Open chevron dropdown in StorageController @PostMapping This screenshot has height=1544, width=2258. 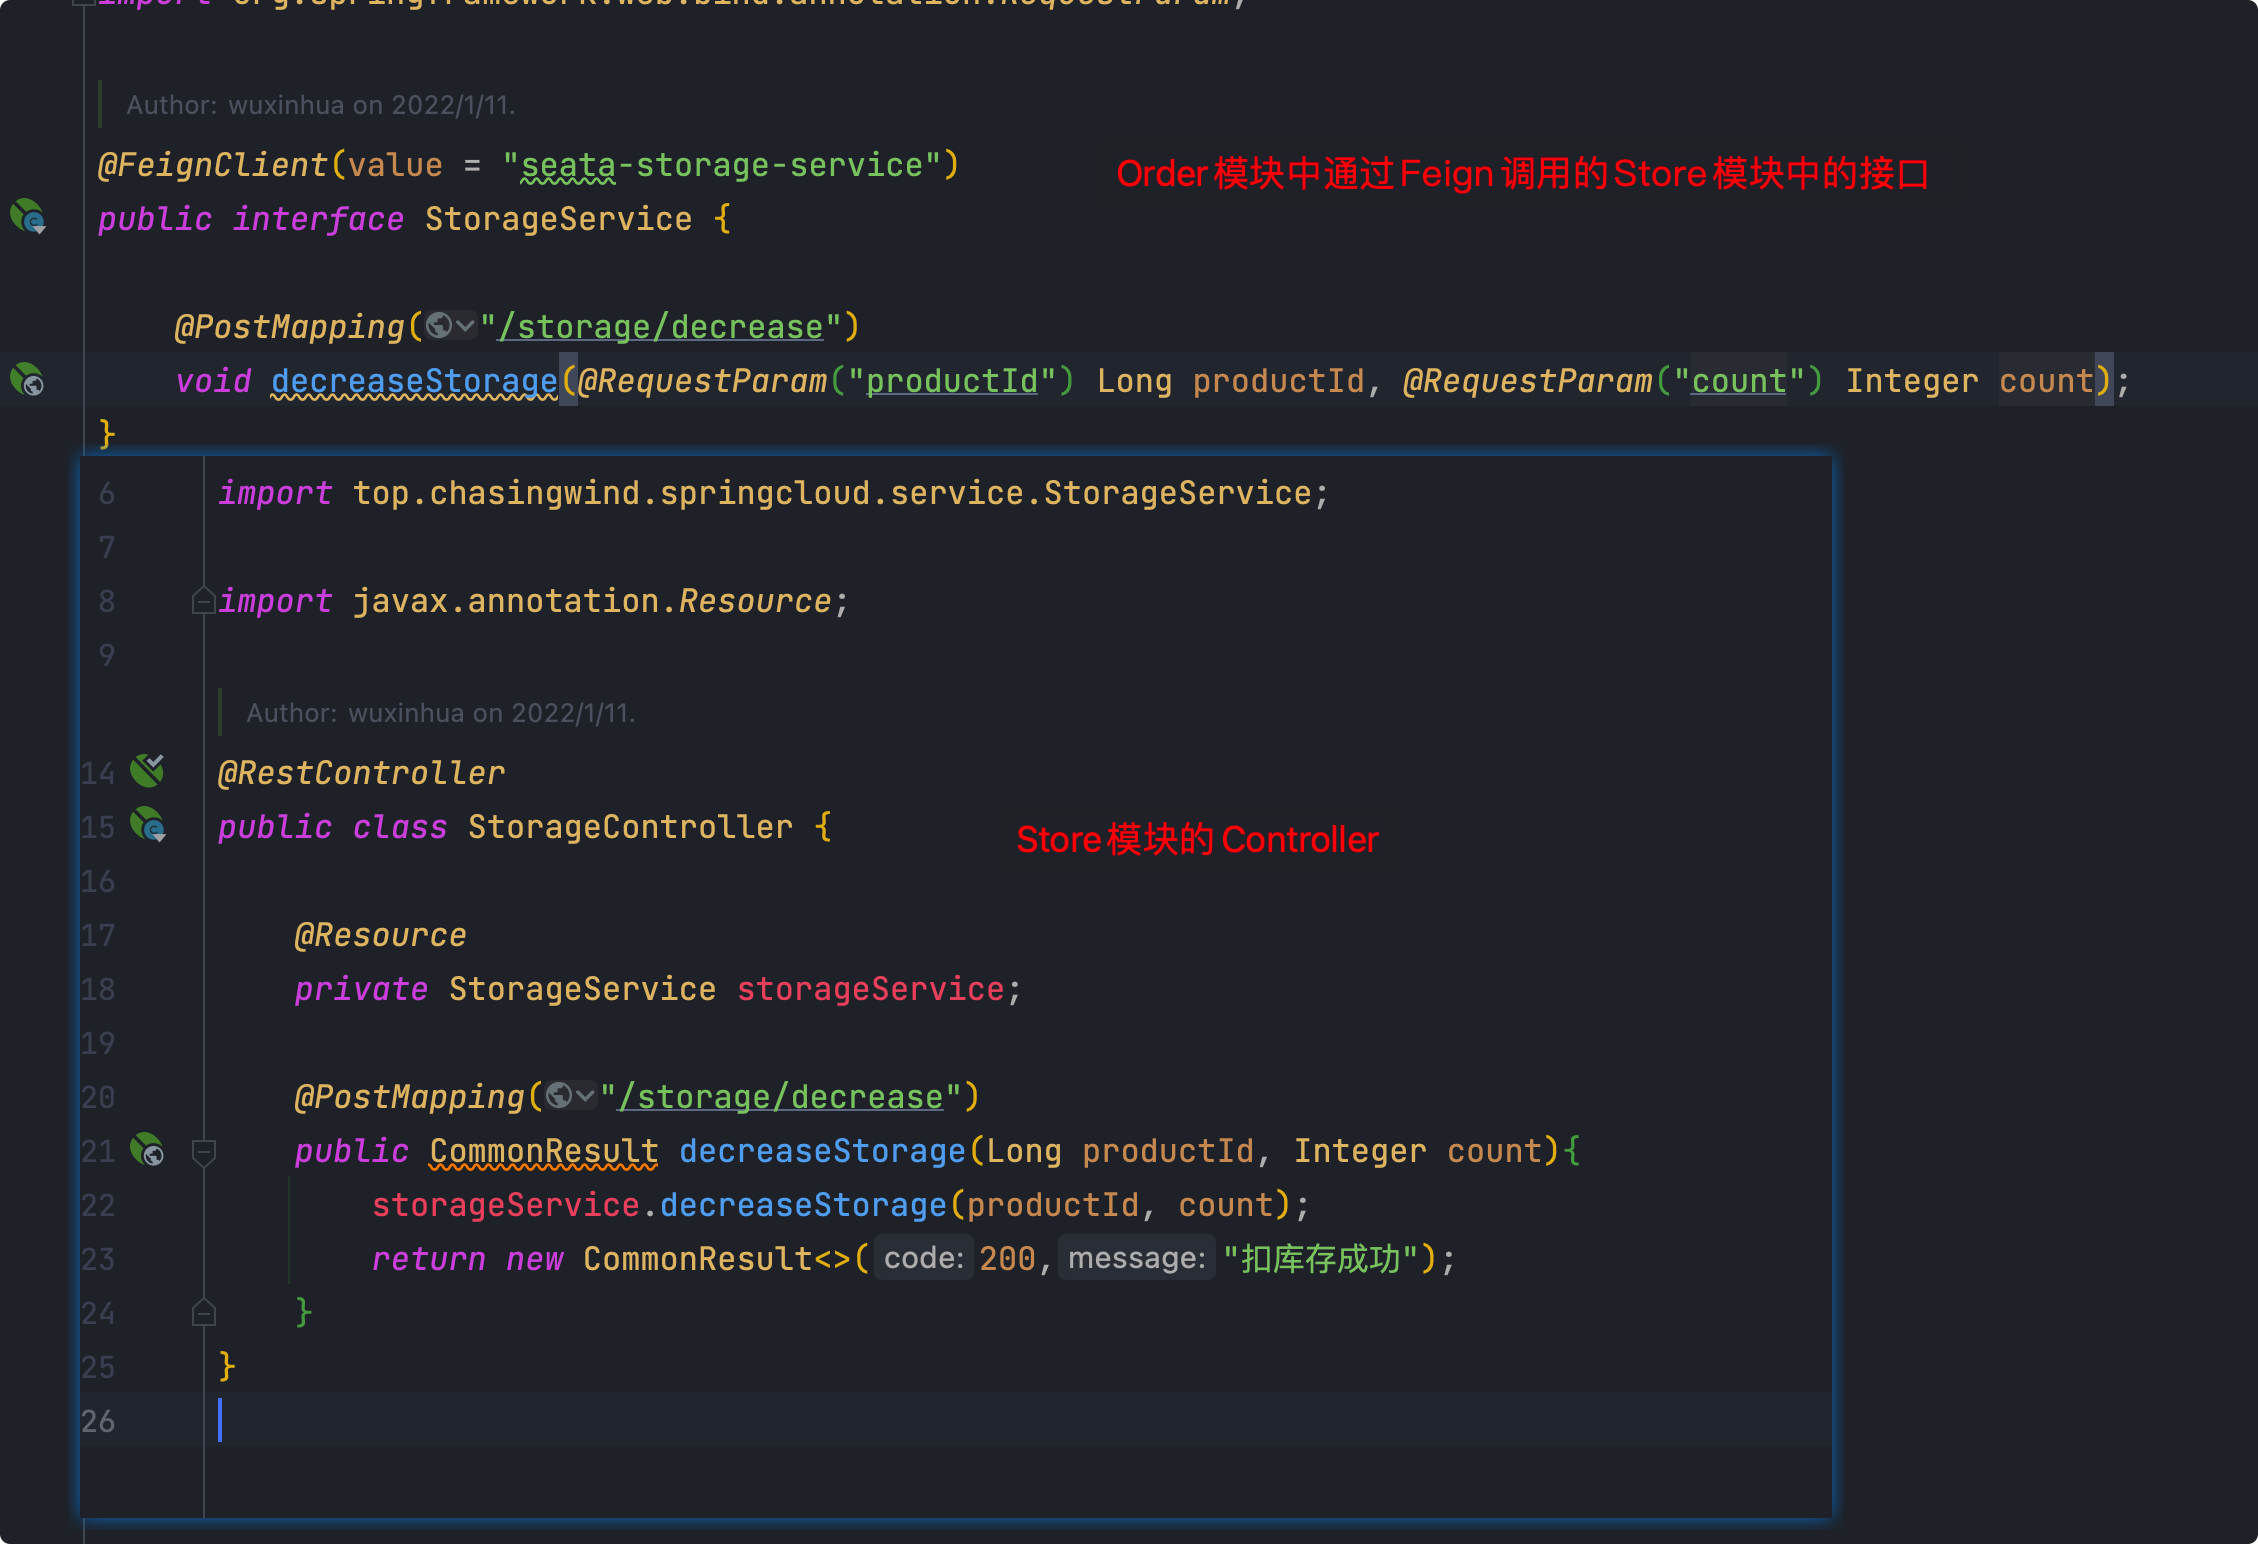point(586,1096)
